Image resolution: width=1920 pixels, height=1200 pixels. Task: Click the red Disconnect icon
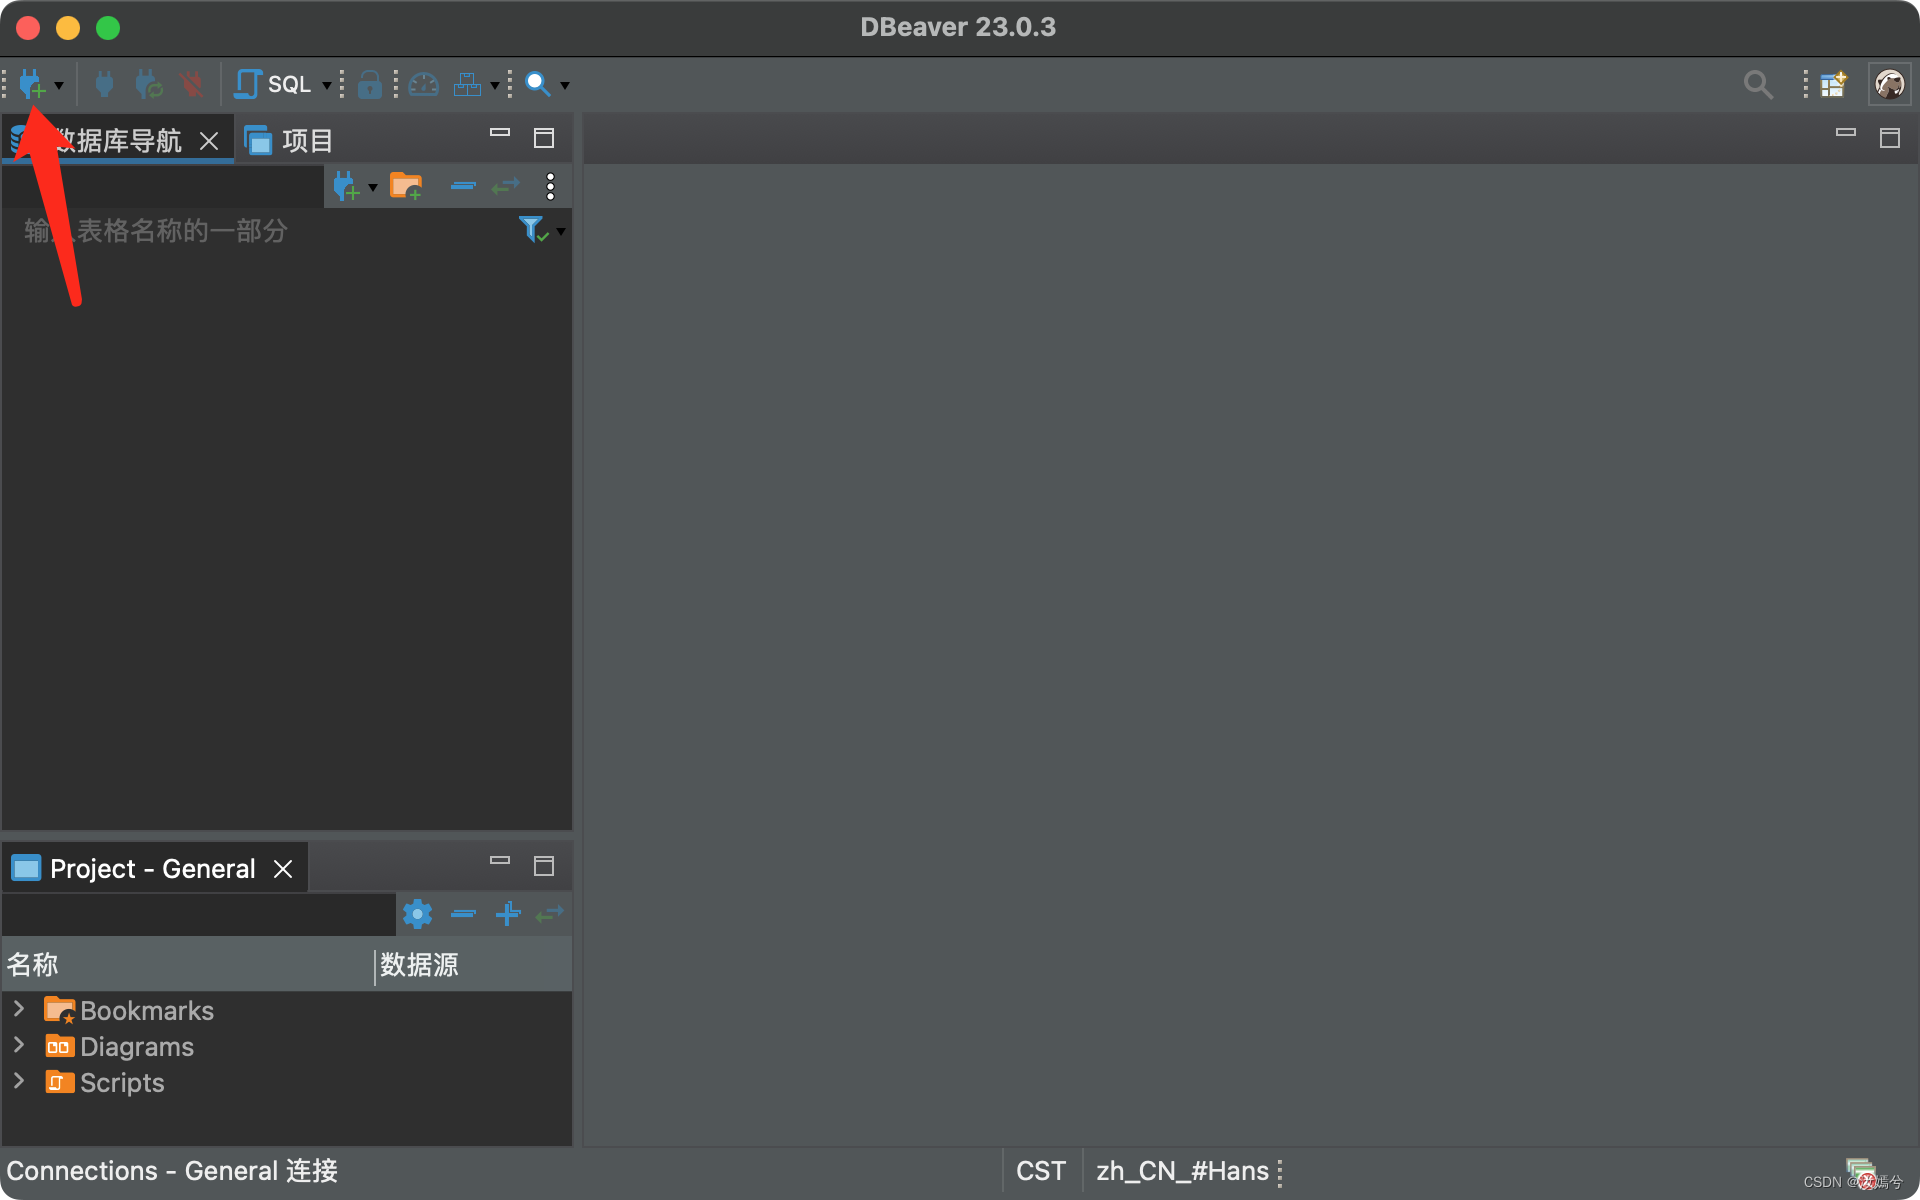[x=192, y=84]
